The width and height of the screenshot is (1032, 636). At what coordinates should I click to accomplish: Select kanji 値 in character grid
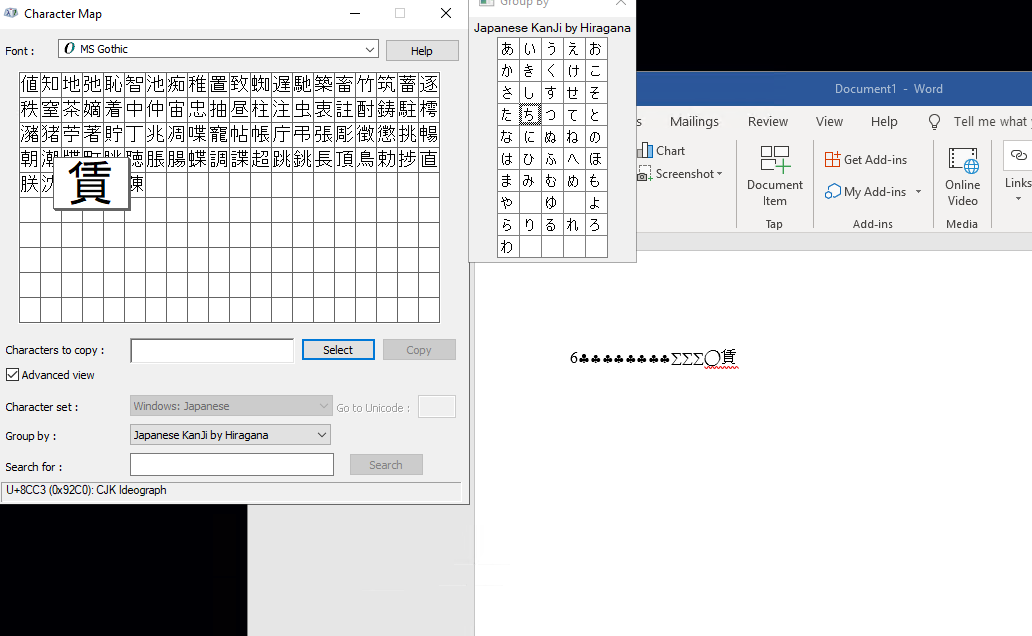tap(30, 84)
